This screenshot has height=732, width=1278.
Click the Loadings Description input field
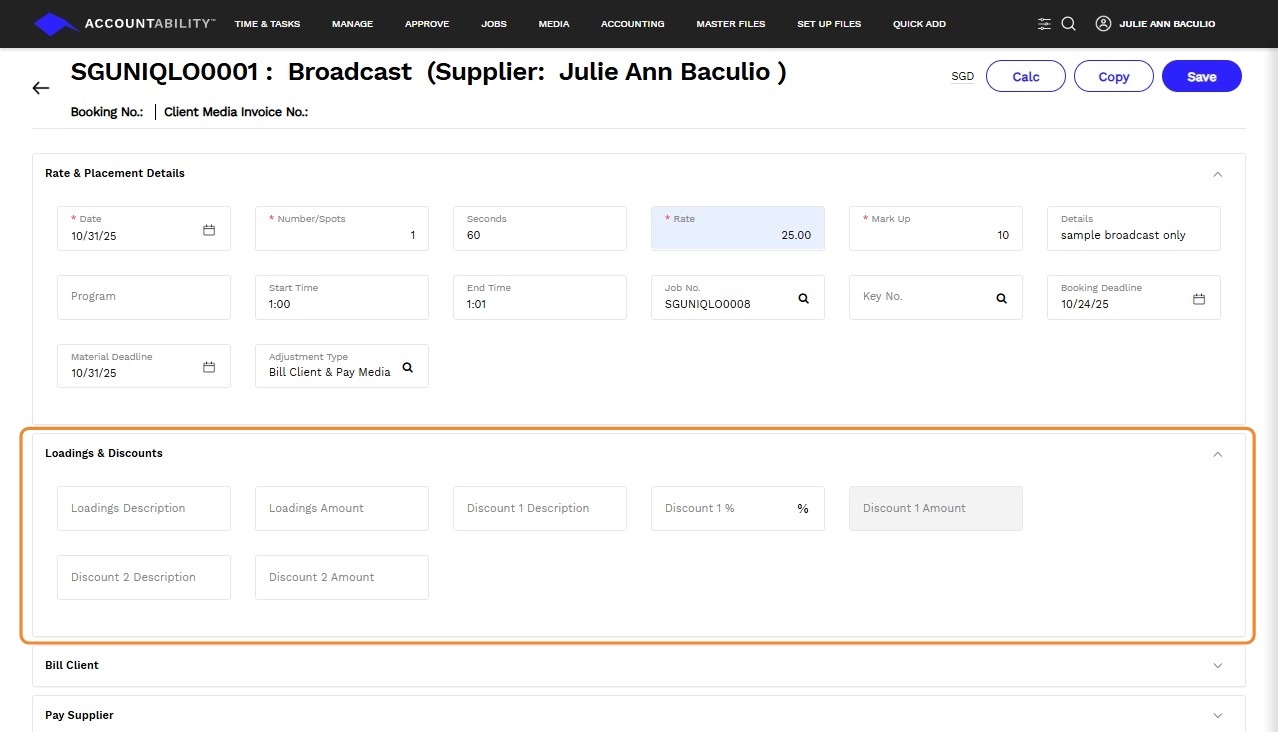click(x=144, y=508)
